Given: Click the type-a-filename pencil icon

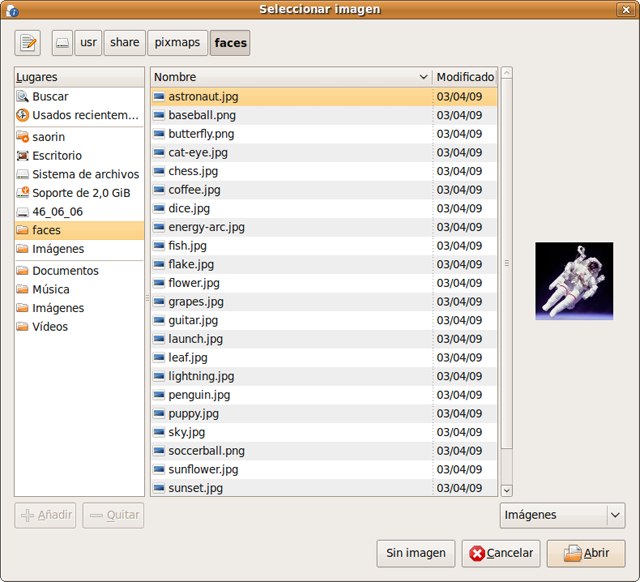Looking at the screenshot, I should (x=28, y=43).
